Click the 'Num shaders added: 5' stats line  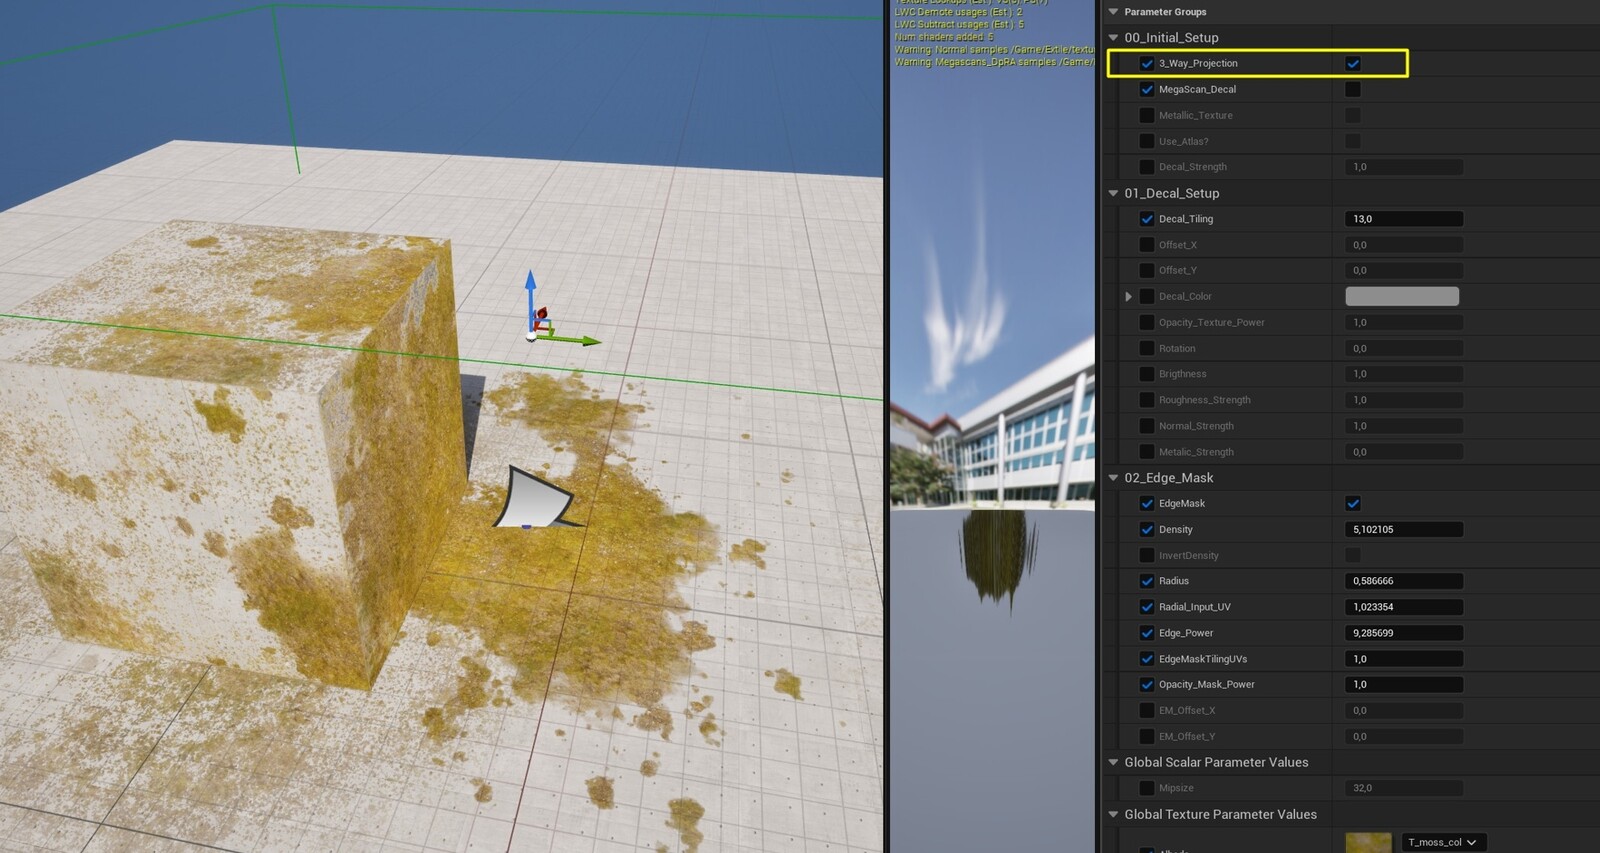coord(944,37)
